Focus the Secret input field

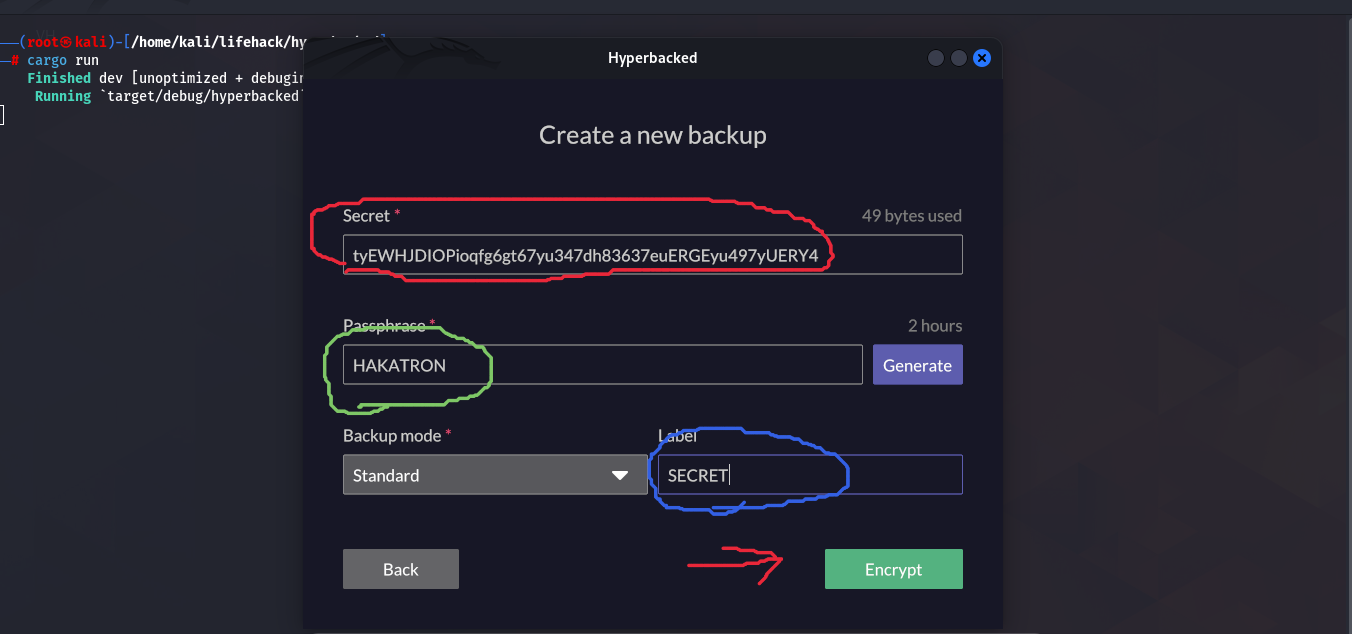point(652,255)
